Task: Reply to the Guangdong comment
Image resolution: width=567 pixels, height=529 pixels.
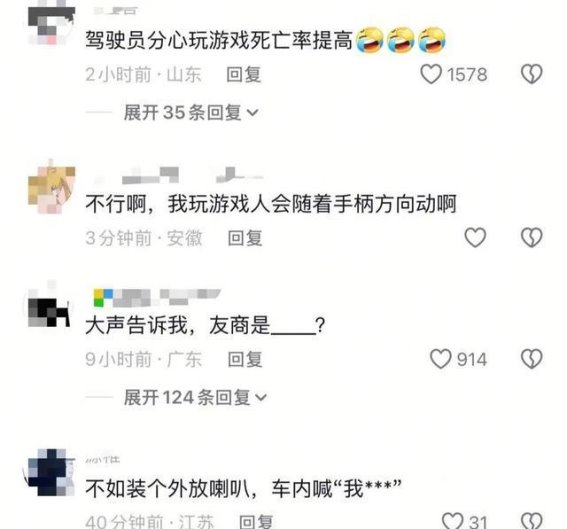Action: 245,359
